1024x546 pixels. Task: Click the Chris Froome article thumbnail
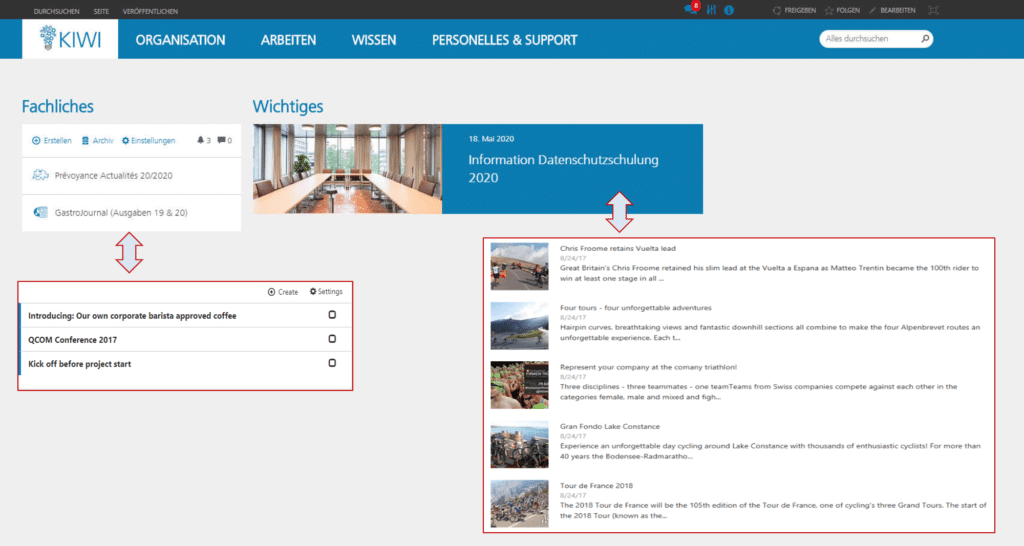(x=519, y=266)
